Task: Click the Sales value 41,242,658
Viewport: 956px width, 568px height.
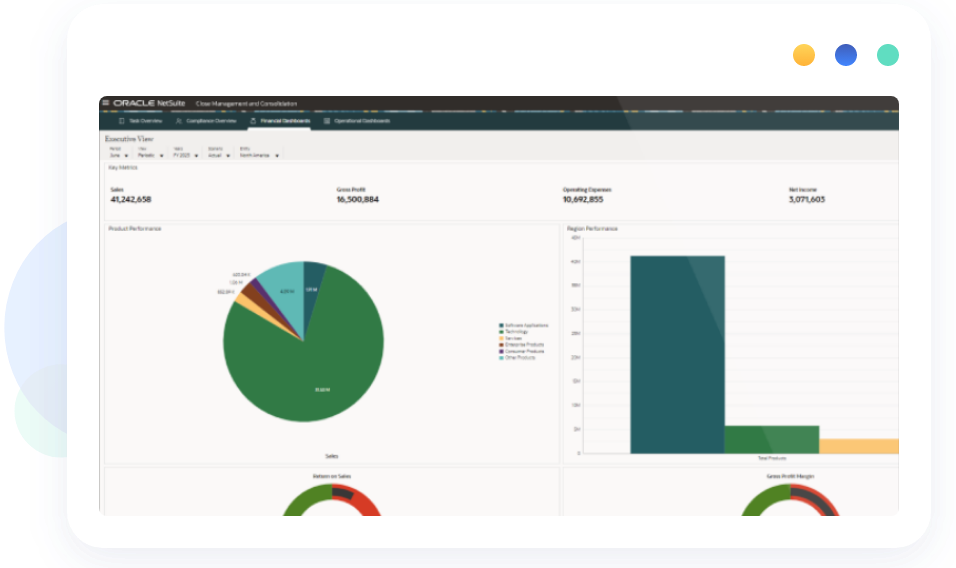Action: coord(131,200)
